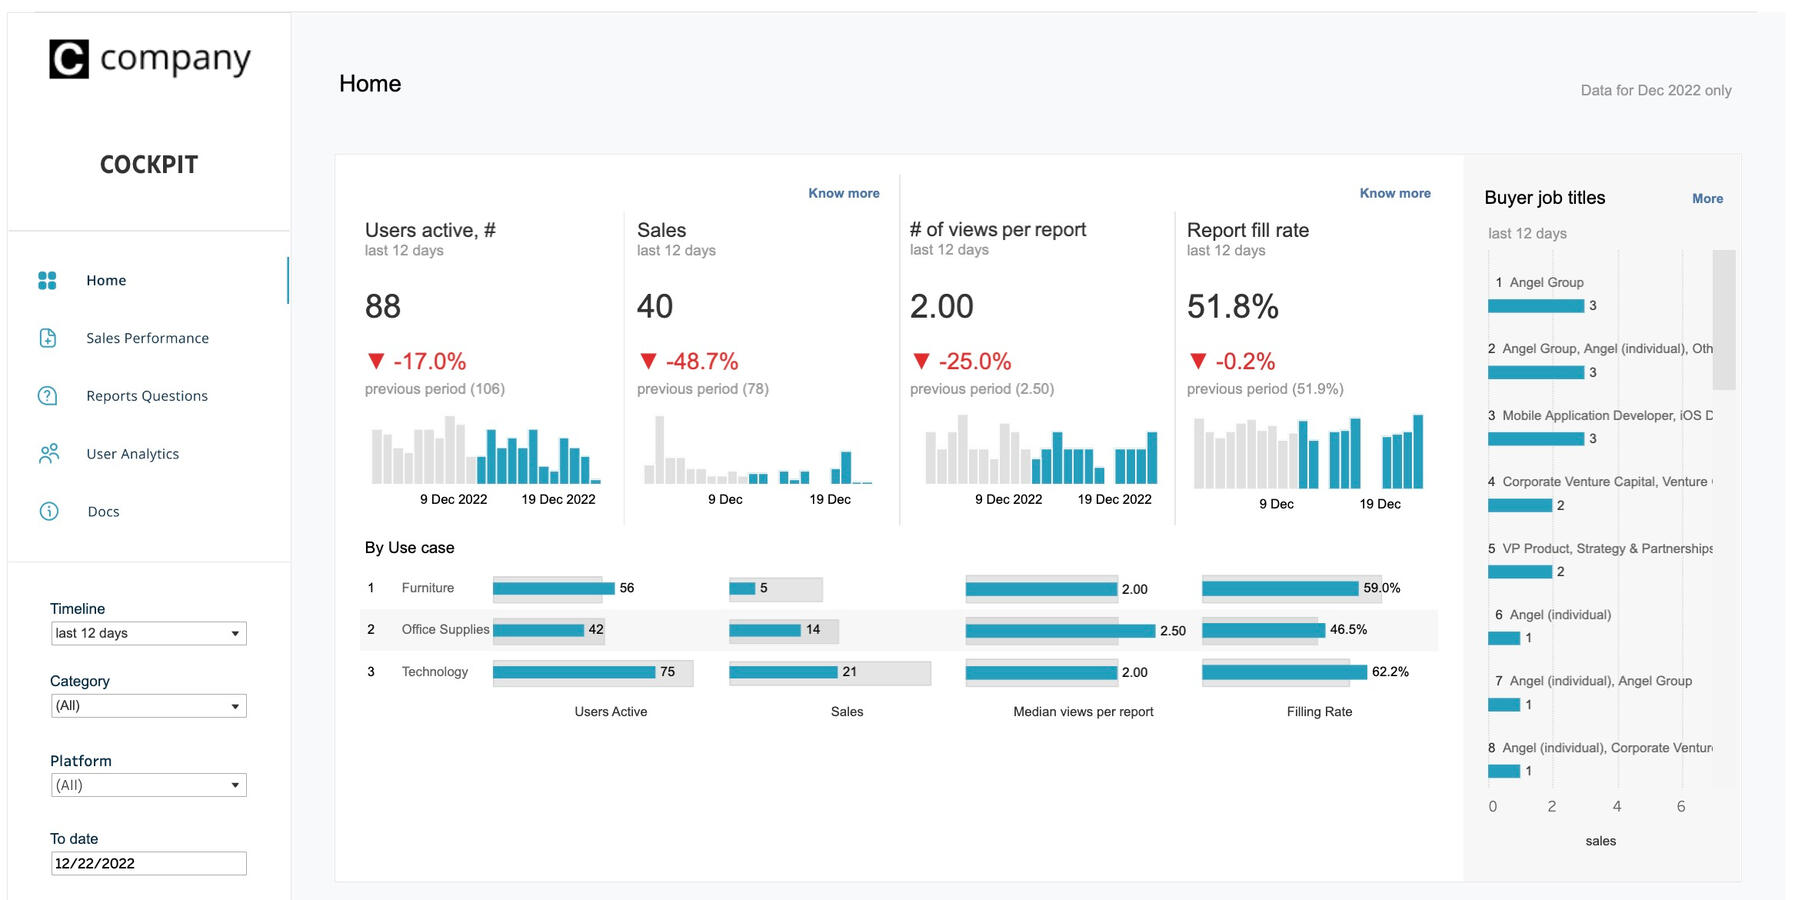The width and height of the screenshot is (1795, 900).
Task: Click Office Supplies Filling Rate bar
Action: click(x=1263, y=630)
